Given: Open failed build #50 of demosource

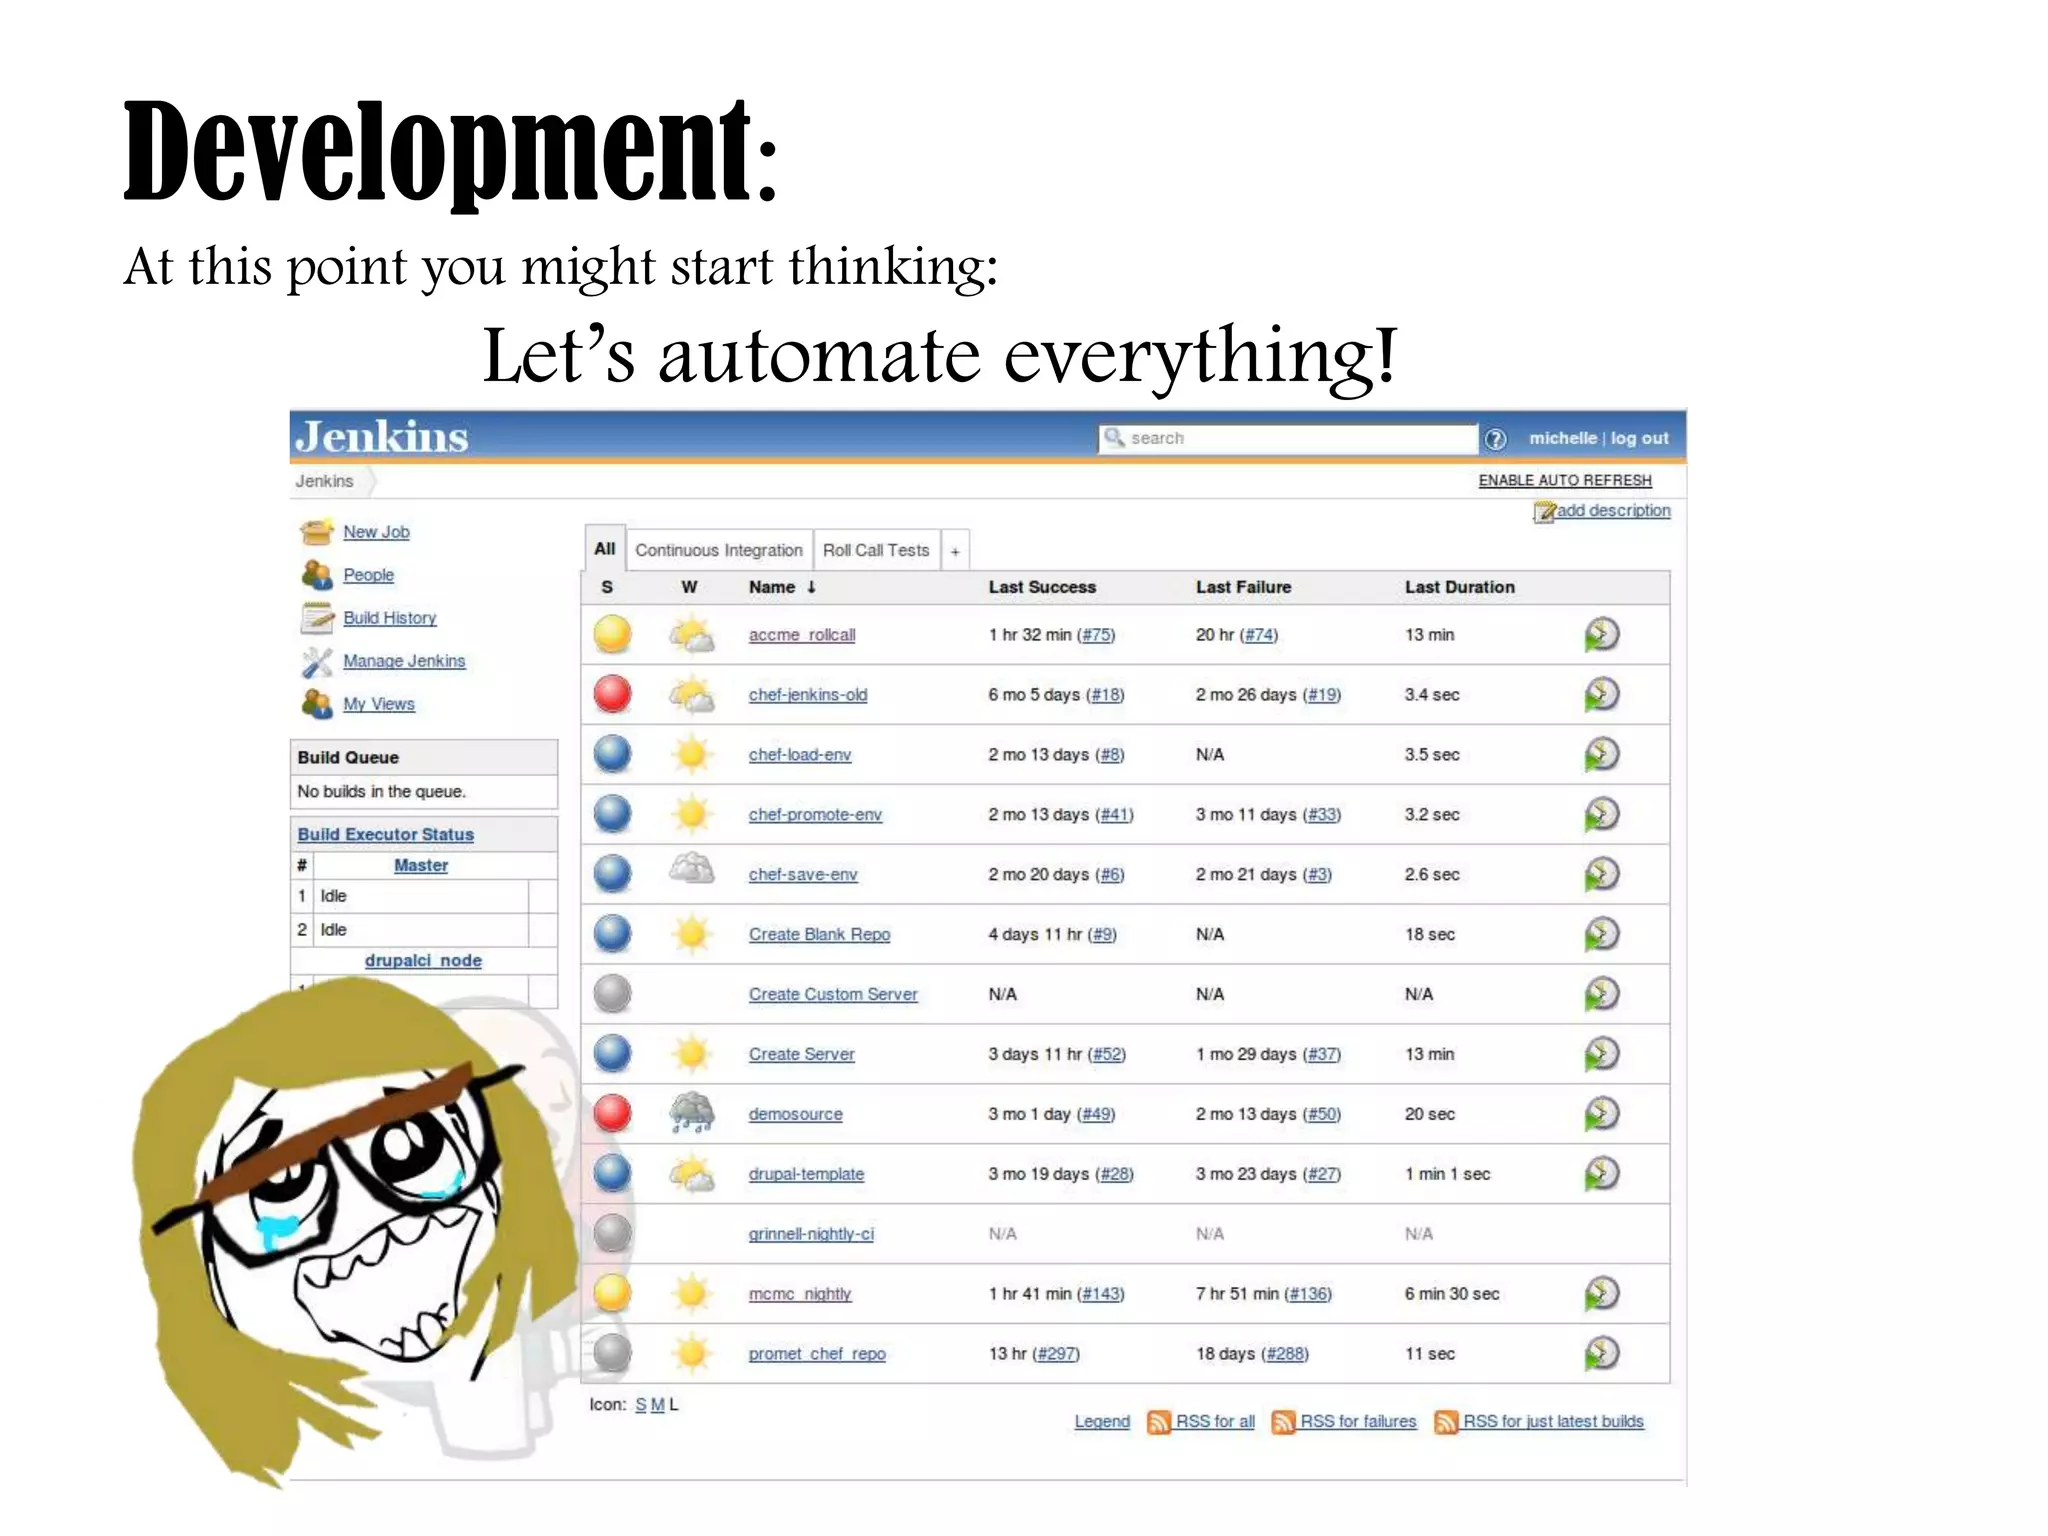Looking at the screenshot, I should 1321,1114.
